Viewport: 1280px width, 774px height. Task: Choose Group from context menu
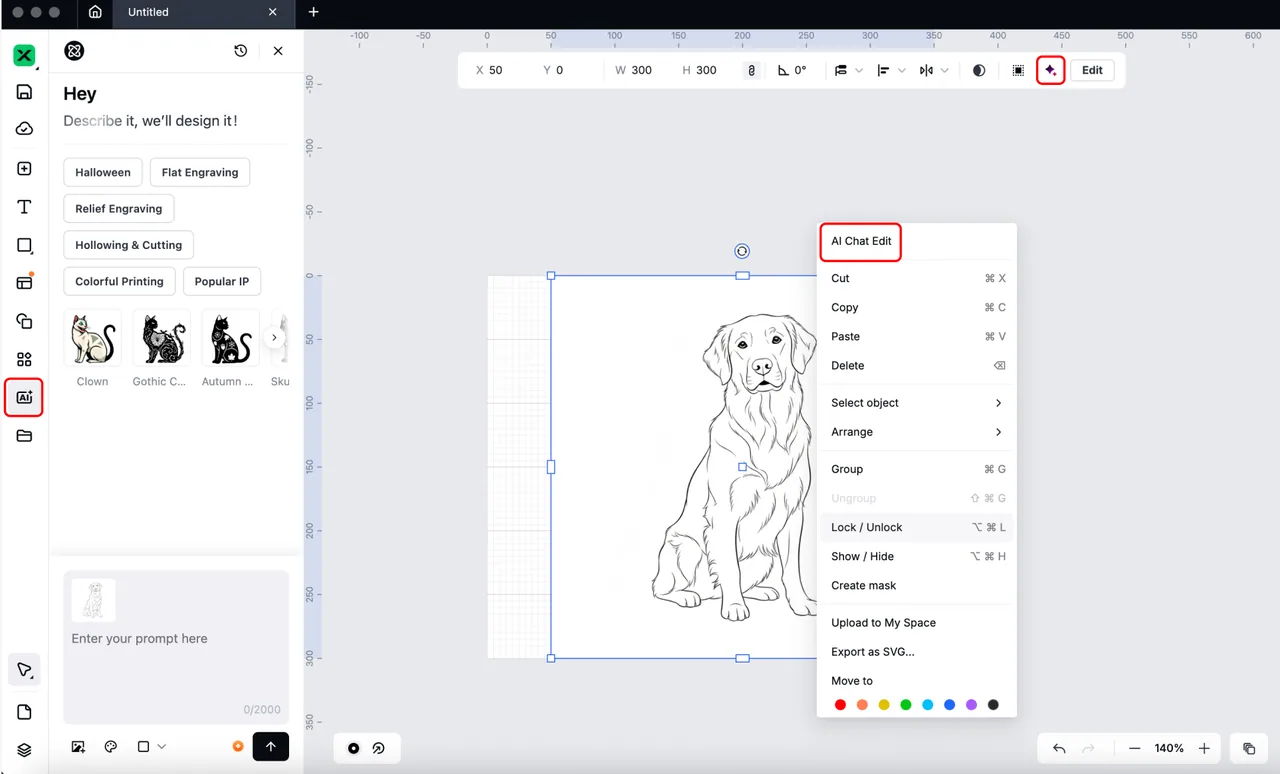tap(917, 469)
